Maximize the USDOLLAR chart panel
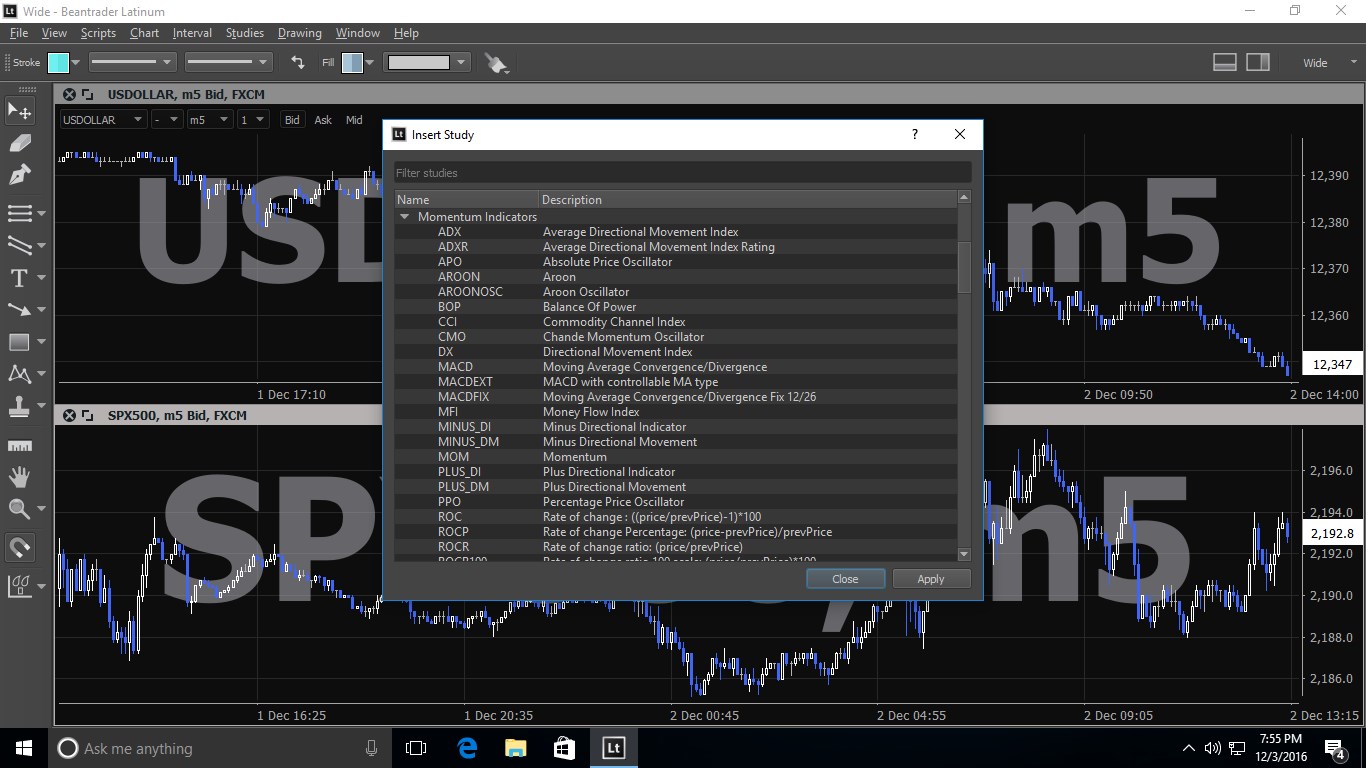 click(x=88, y=95)
